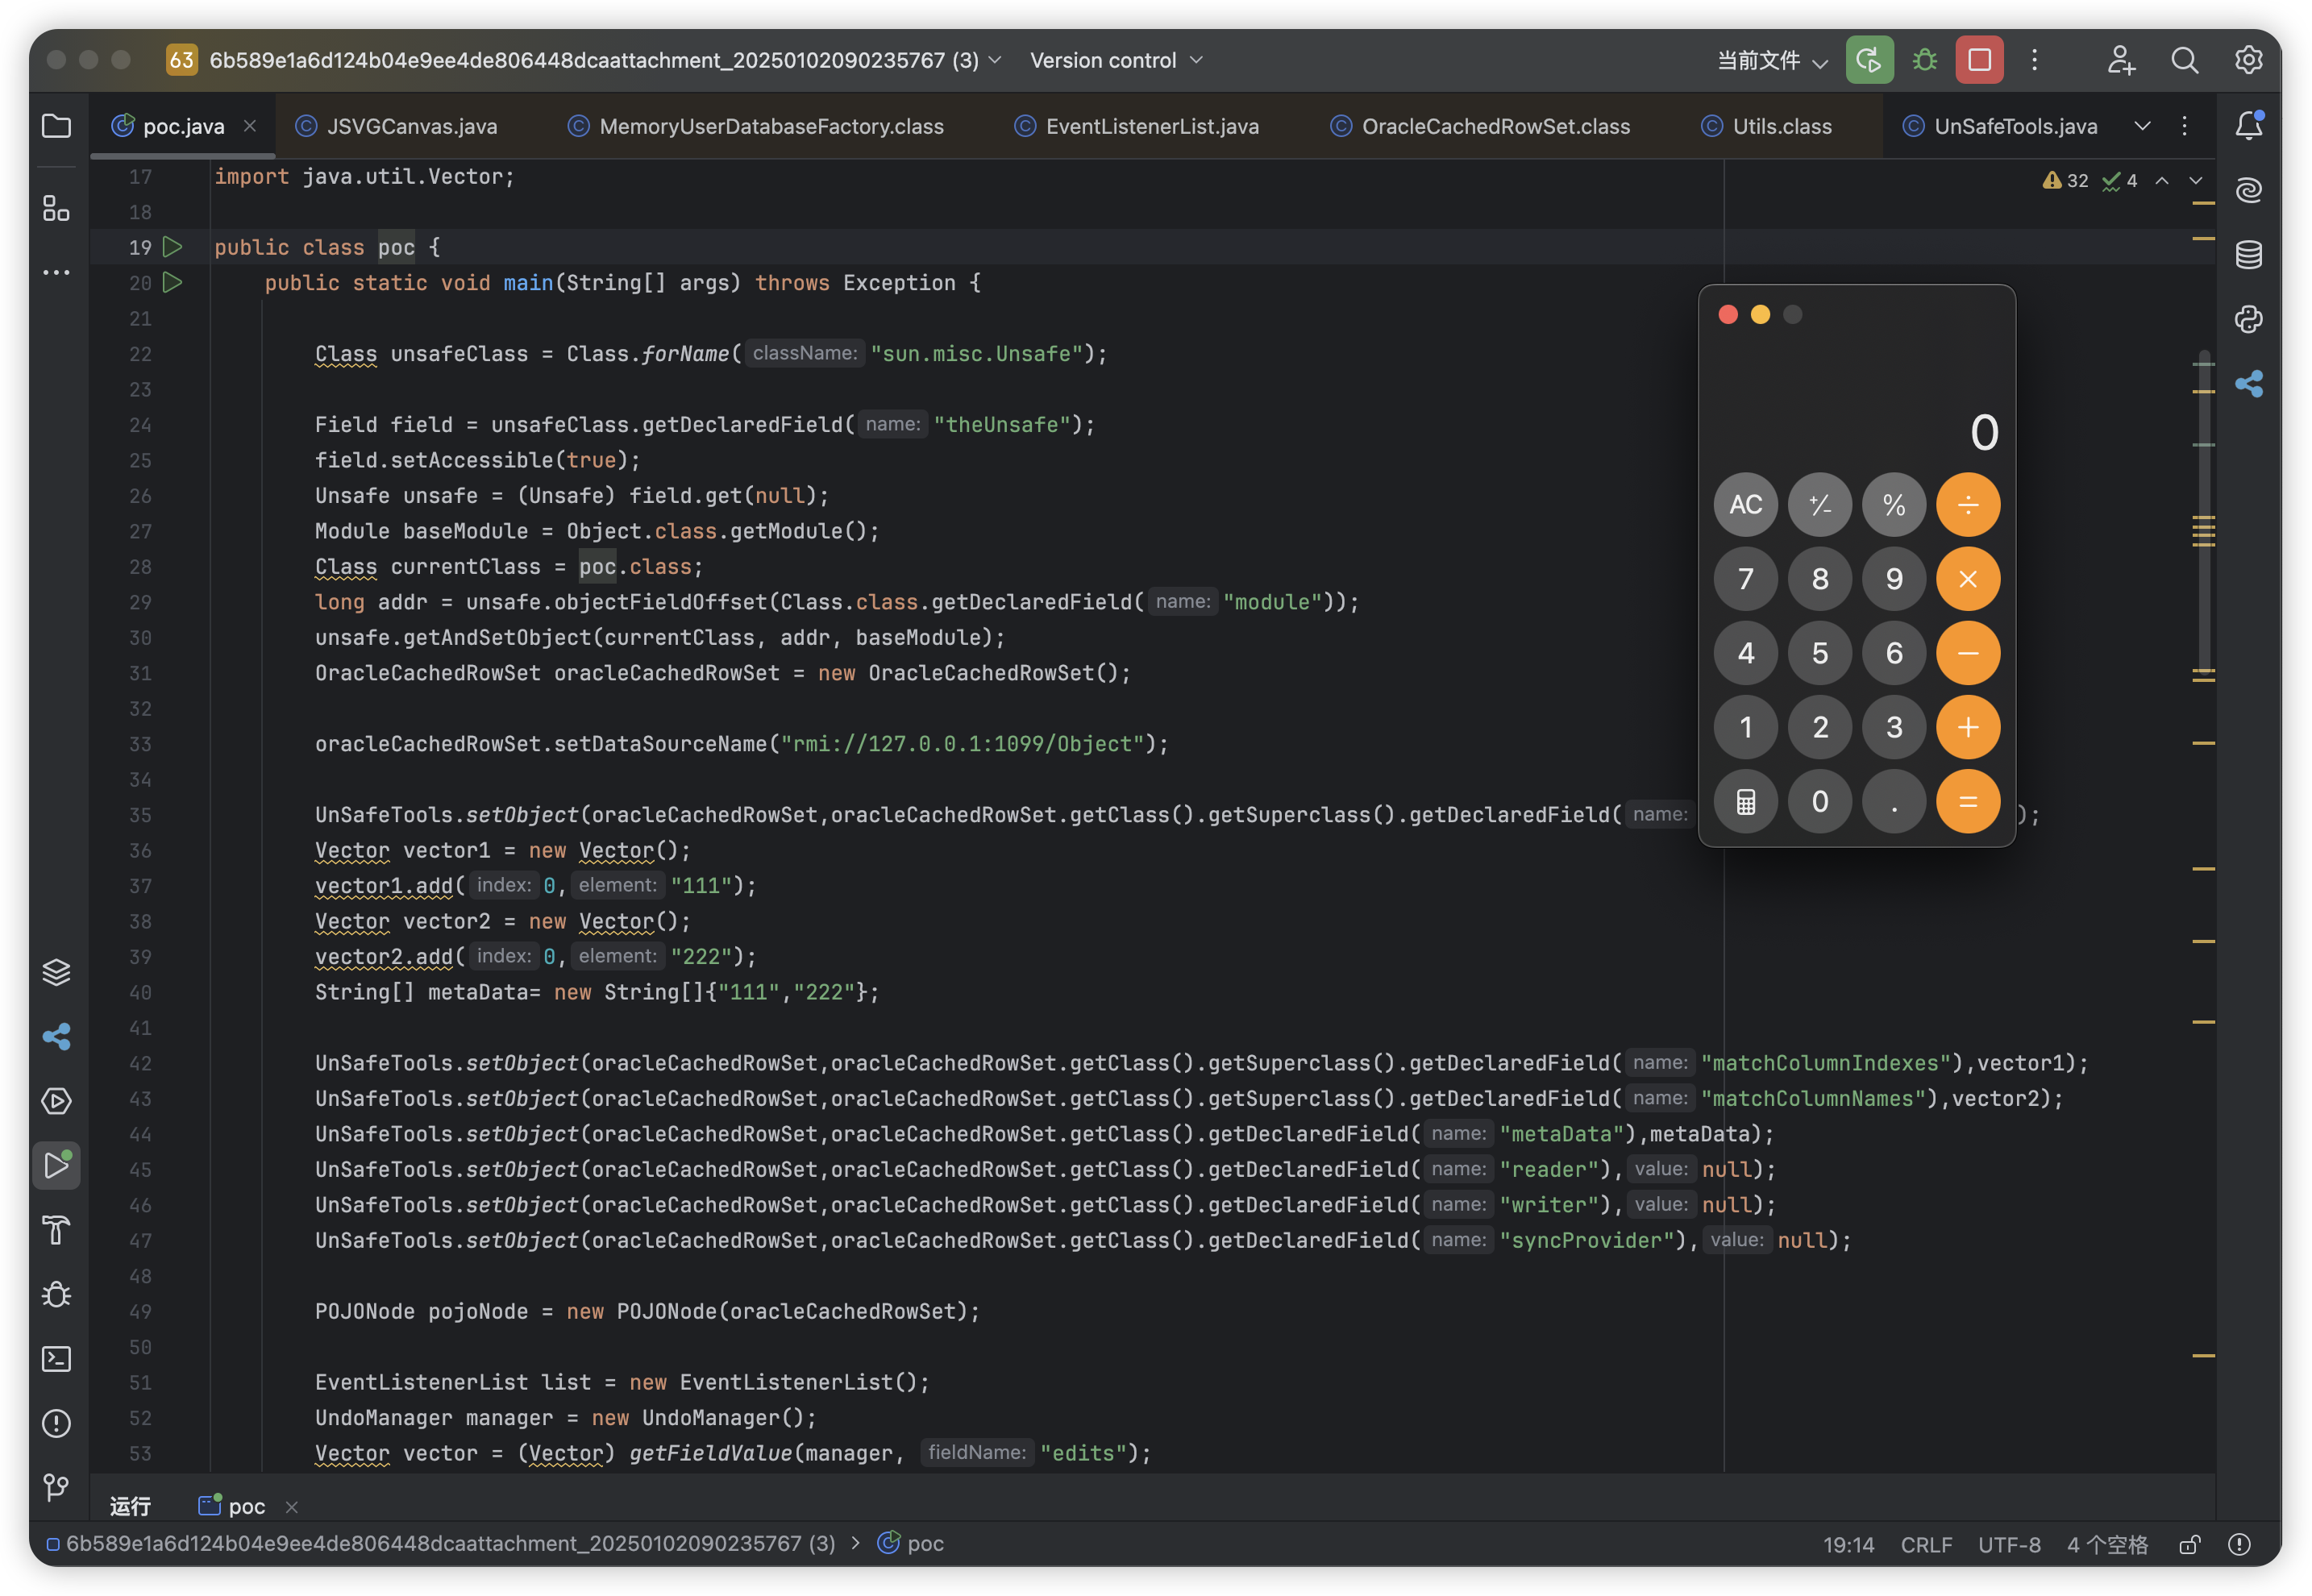Click the multiply key on Calculator
The height and width of the screenshot is (1596, 2312).
click(x=1968, y=579)
